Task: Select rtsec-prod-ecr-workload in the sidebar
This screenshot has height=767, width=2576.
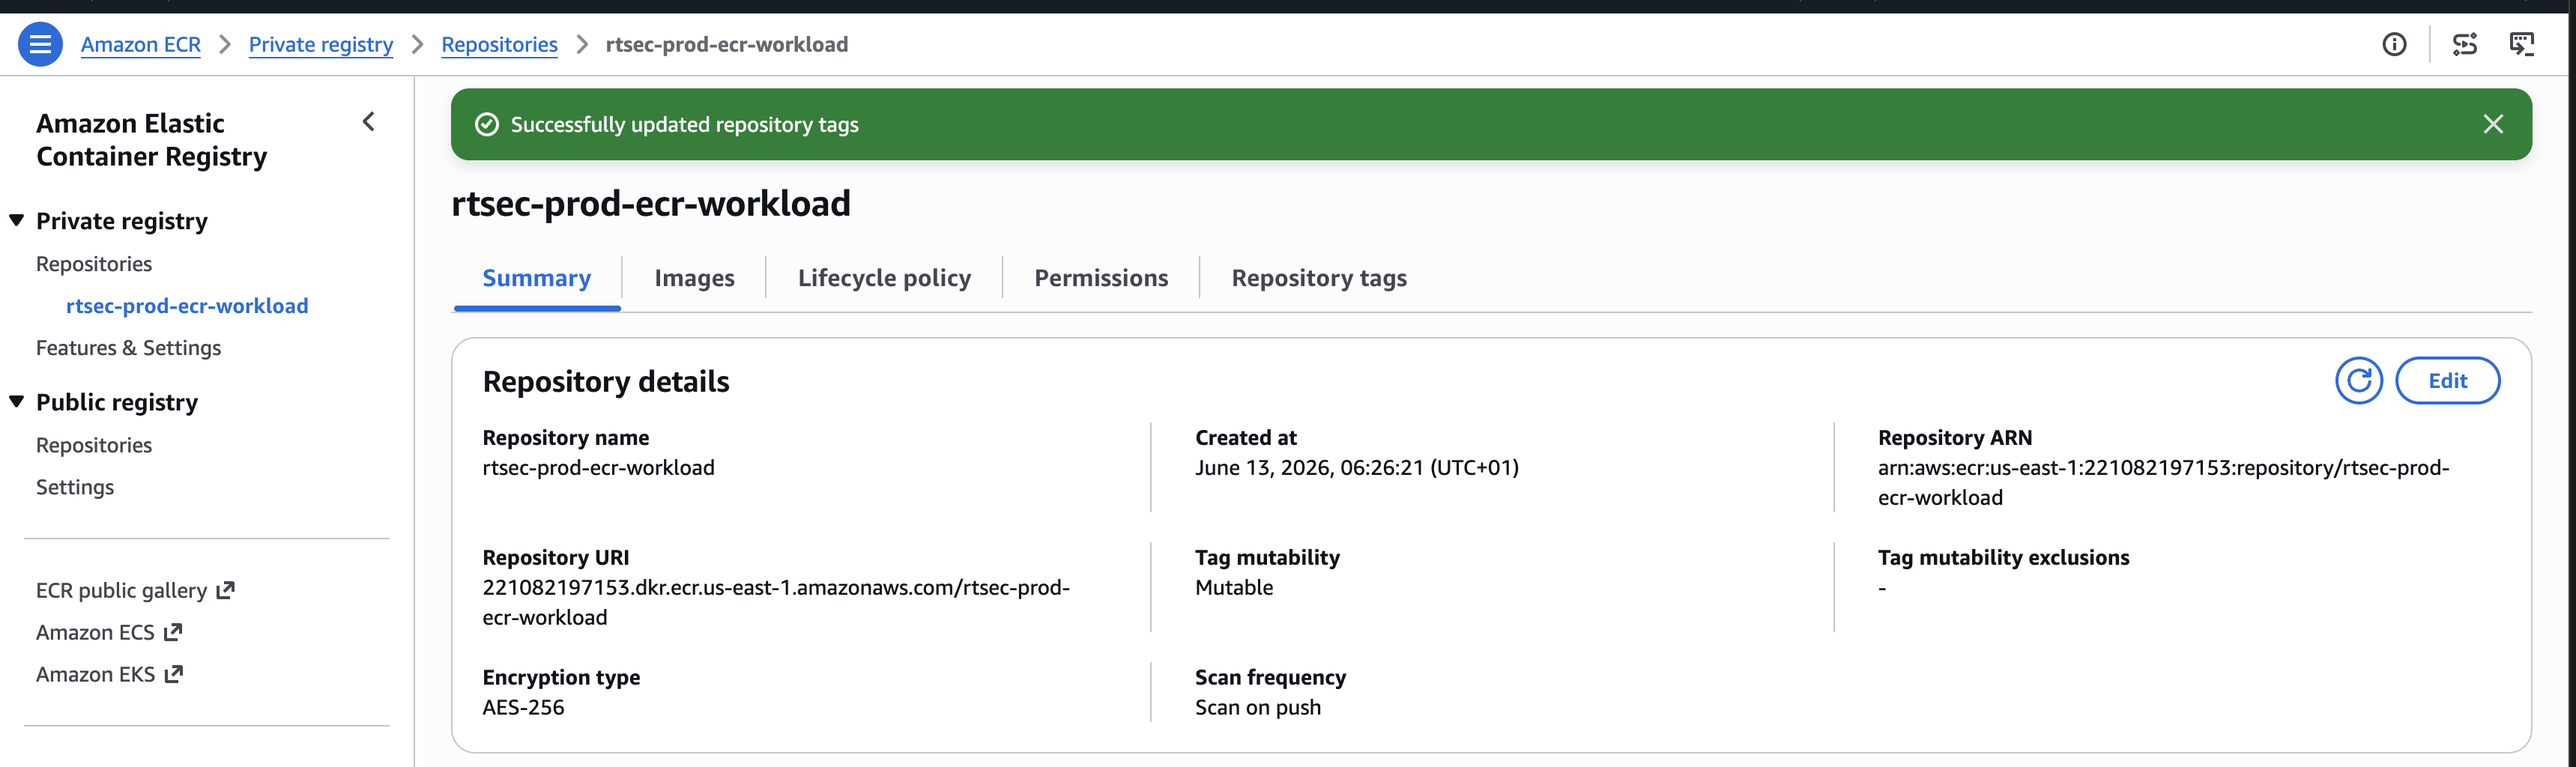Action: (x=187, y=306)
